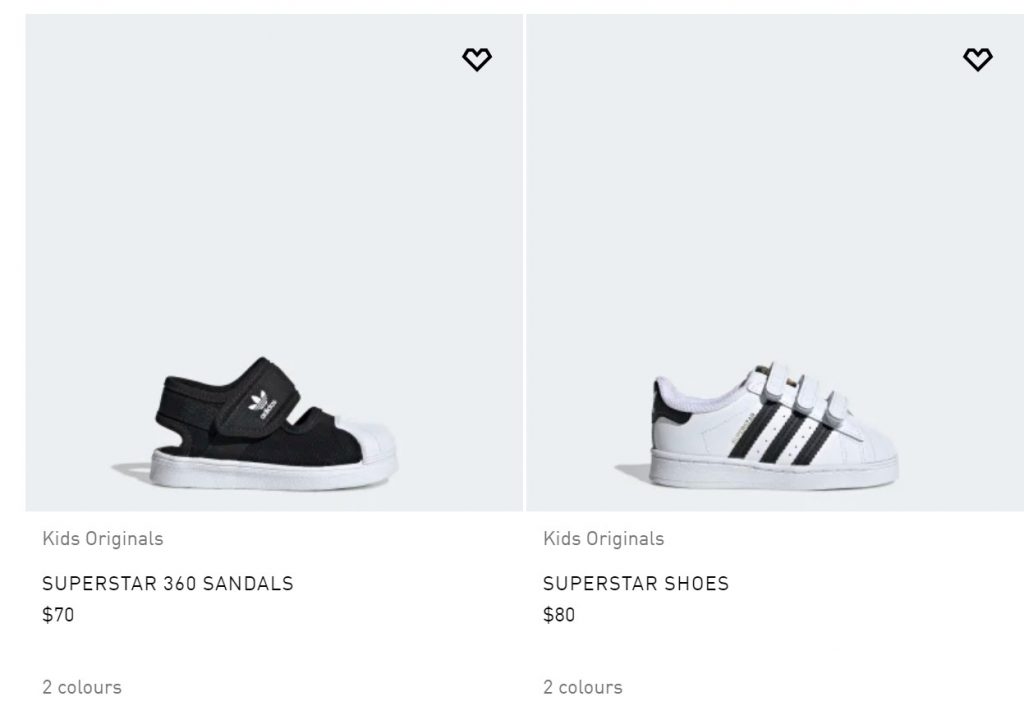This screenshot has width=1024, height=715.
Task: Show the 2 colours for Superstar 360 Sandals
Action: (x=82, y=687)
